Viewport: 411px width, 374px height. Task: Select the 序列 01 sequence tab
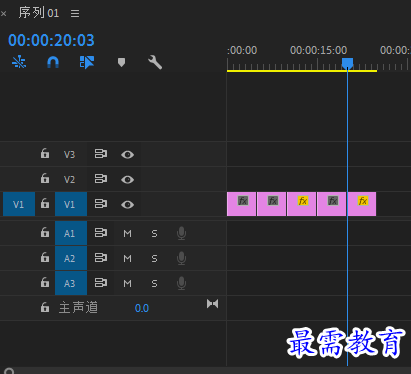[39, 13]
